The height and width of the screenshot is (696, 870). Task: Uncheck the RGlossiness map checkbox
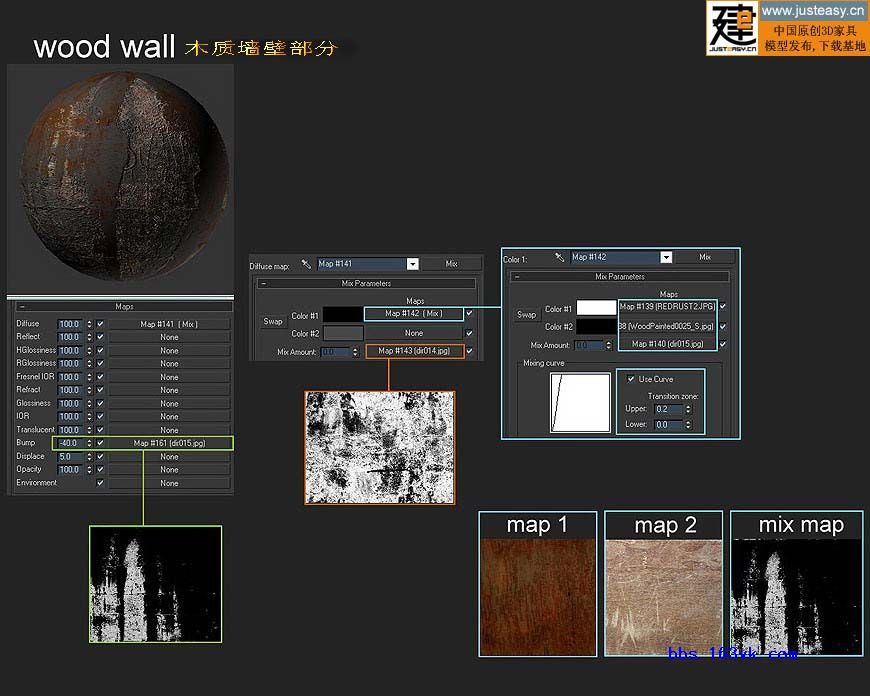pyautogui.click(x=100, y=364)
